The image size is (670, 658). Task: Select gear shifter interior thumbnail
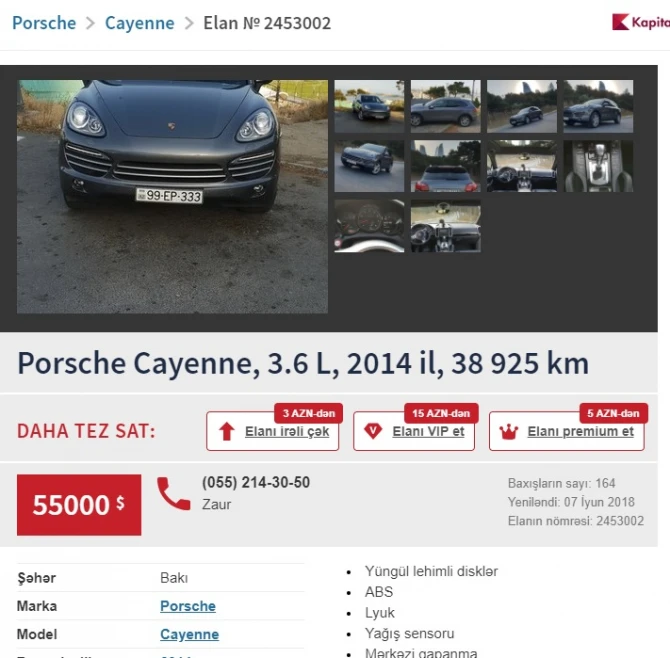(x=598, y=166)
